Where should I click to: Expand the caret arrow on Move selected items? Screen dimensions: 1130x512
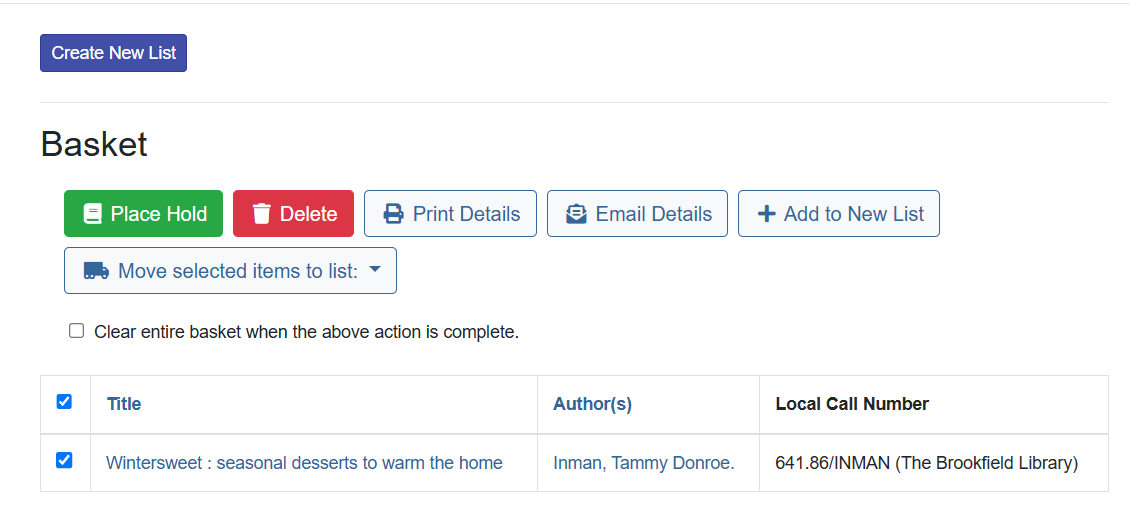(x=375, y=270)
